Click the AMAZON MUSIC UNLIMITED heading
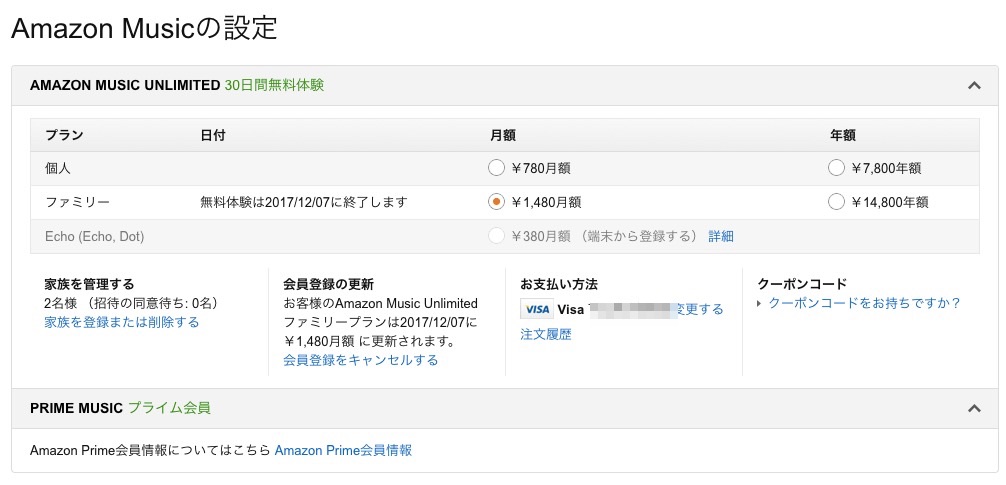Screen dimensions: 1006x485 [x=125, y=85]
